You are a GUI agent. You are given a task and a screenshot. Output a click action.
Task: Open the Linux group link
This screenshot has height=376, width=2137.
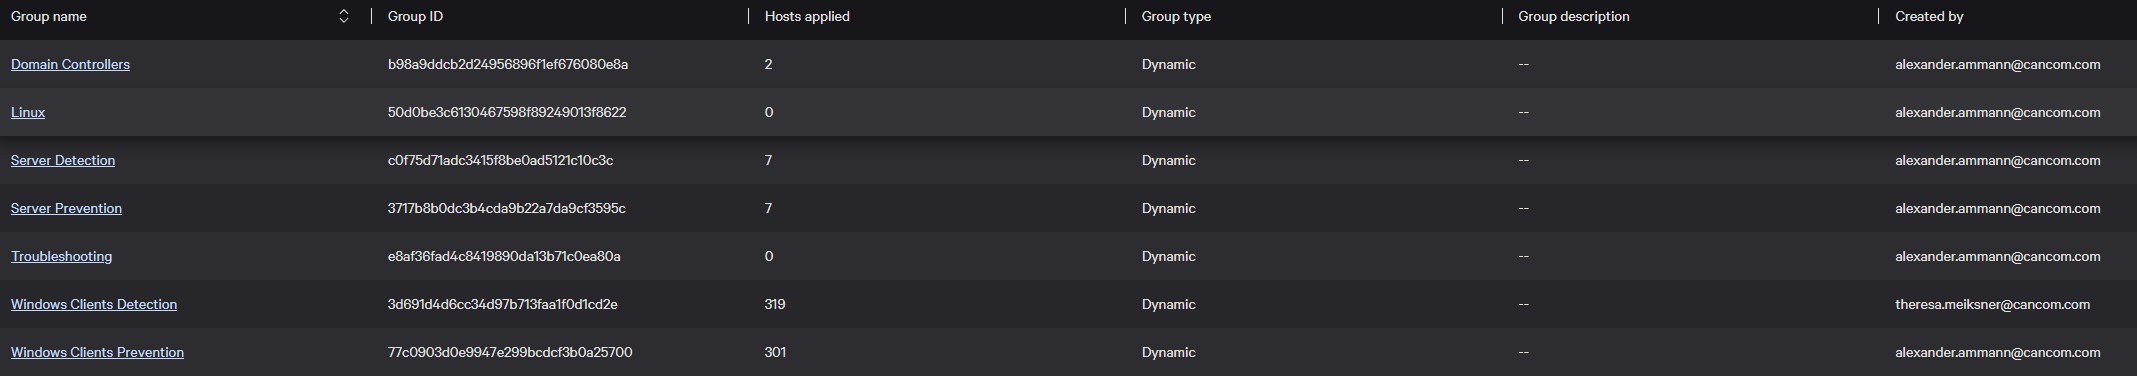(x=28, y=112)
